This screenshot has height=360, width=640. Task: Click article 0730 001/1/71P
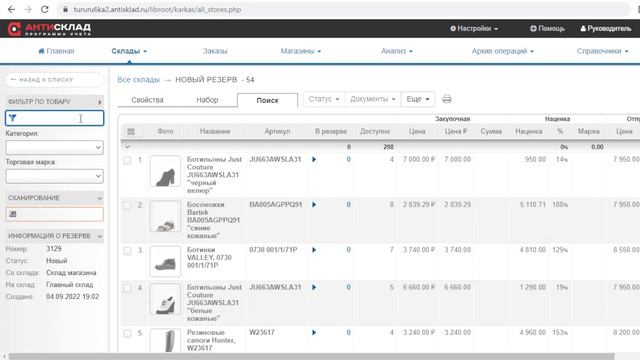pyautogui.click(x=273, y=250)
